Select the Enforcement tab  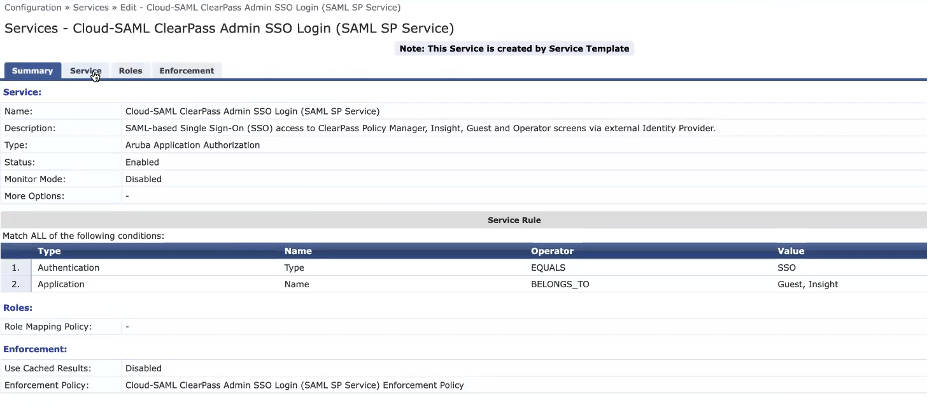pos(186,71)
